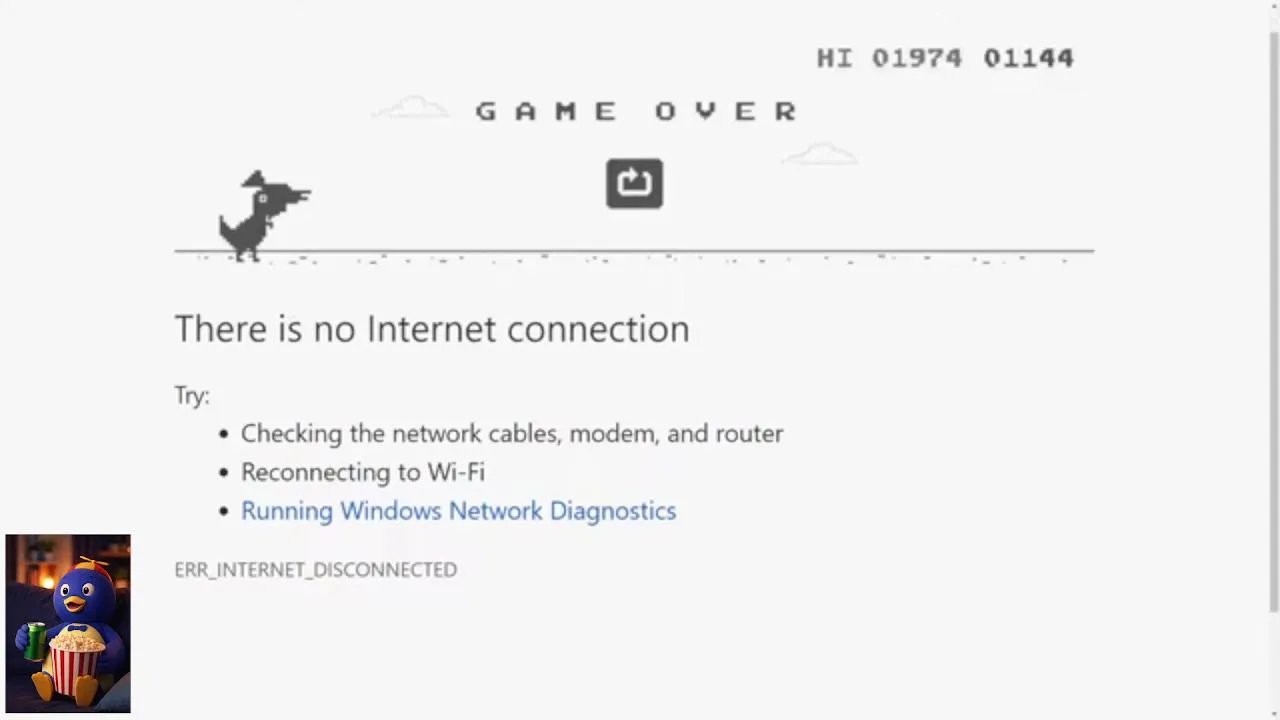
Task: Click the 'Reconnecting to Wi-Fi' suggestion
Action: [x=362, y=472]
